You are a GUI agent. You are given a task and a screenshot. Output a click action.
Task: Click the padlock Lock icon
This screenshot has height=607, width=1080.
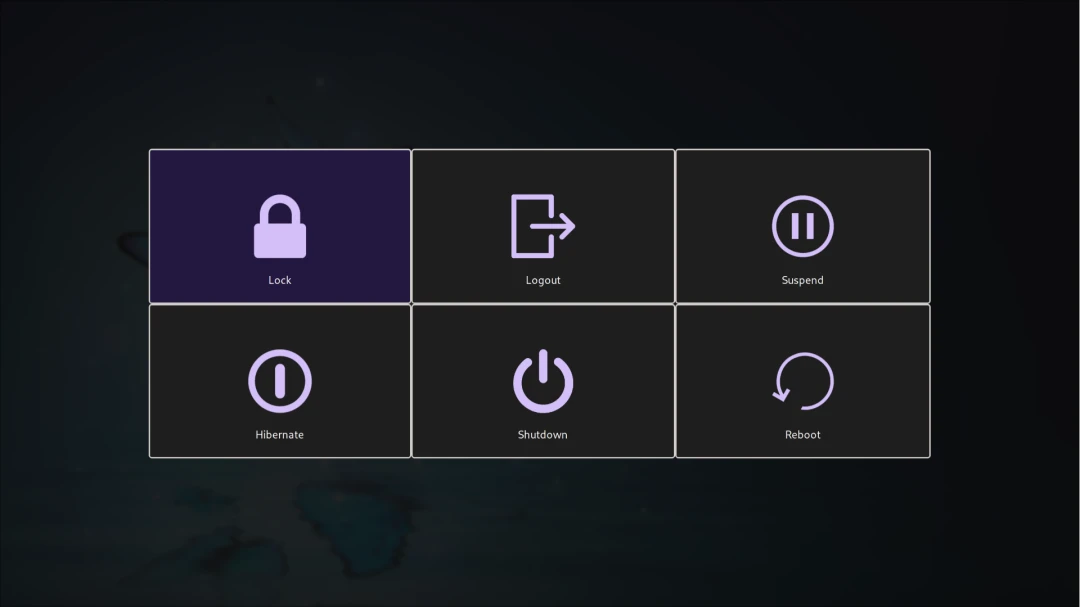(280, 227)
